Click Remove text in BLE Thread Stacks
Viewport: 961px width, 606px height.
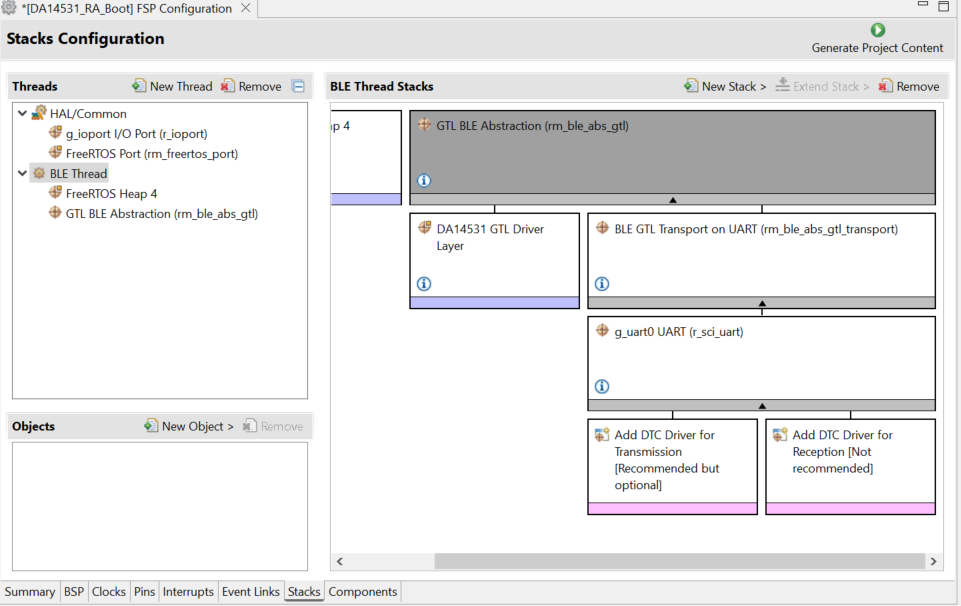pyautogui.click(x=917, y=86)
